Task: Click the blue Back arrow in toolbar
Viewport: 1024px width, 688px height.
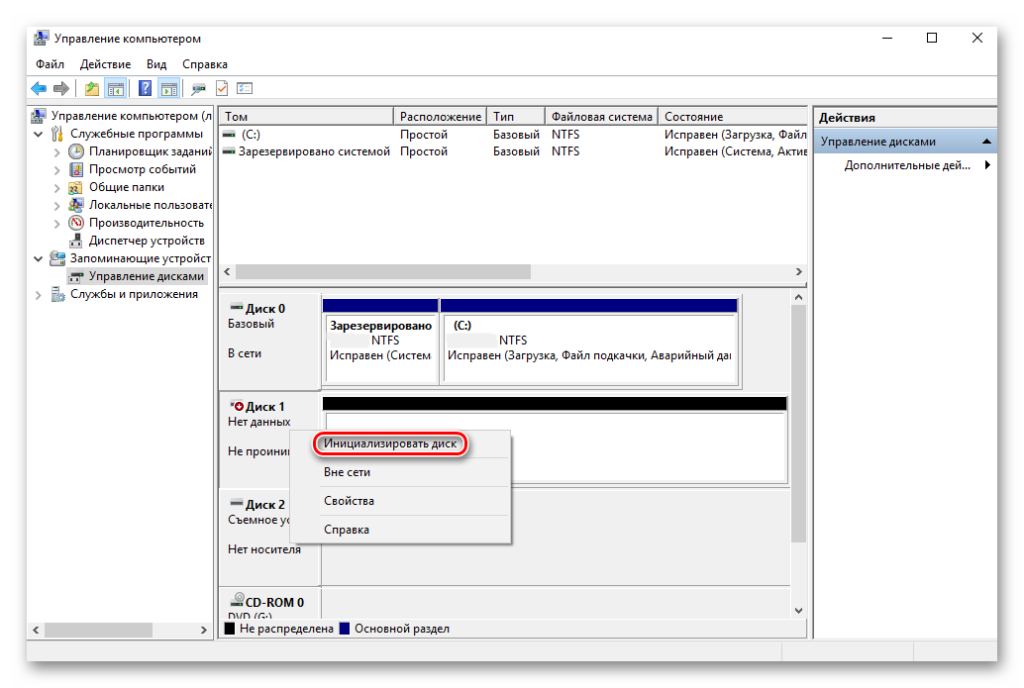Action: (39, 88)
